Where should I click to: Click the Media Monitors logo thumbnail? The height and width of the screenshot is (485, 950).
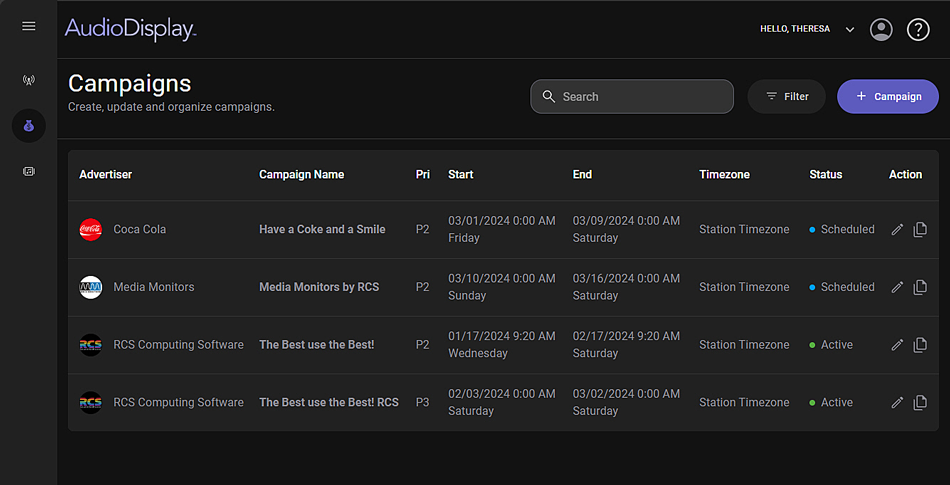91,287
